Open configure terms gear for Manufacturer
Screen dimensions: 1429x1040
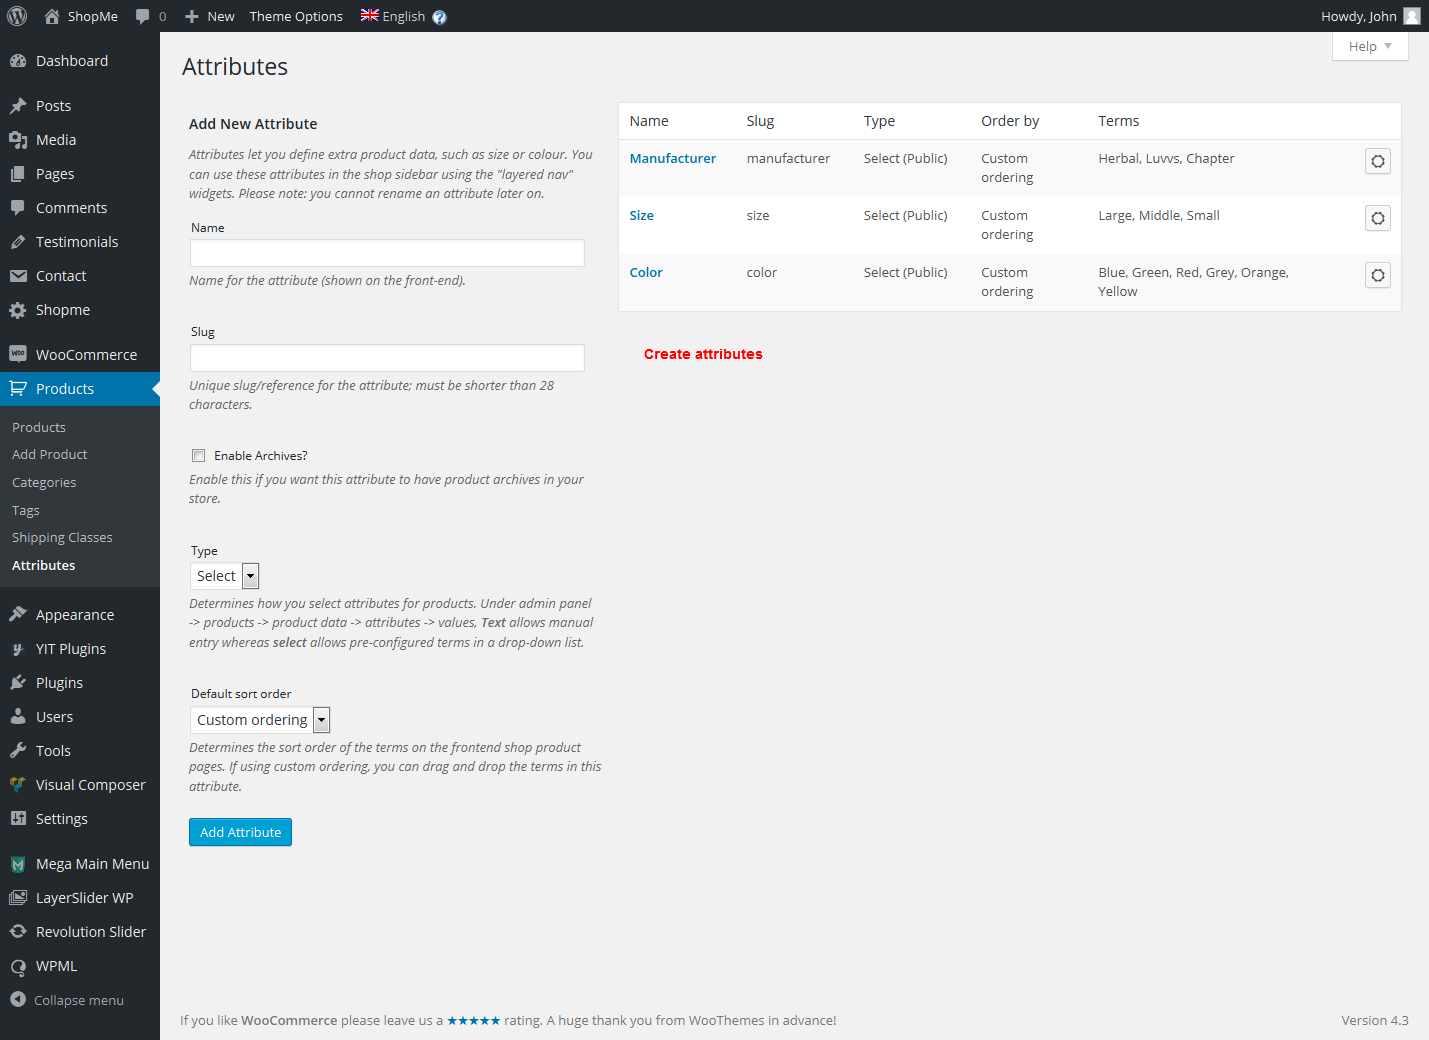point(1377,161)
